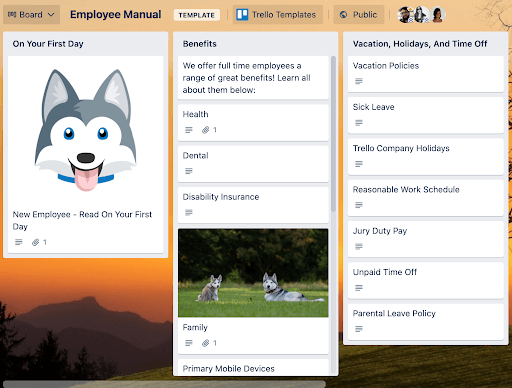512x388 pixels.
Task: Open the Primary Mobile Devices card
Action: [x=253, y=367]
